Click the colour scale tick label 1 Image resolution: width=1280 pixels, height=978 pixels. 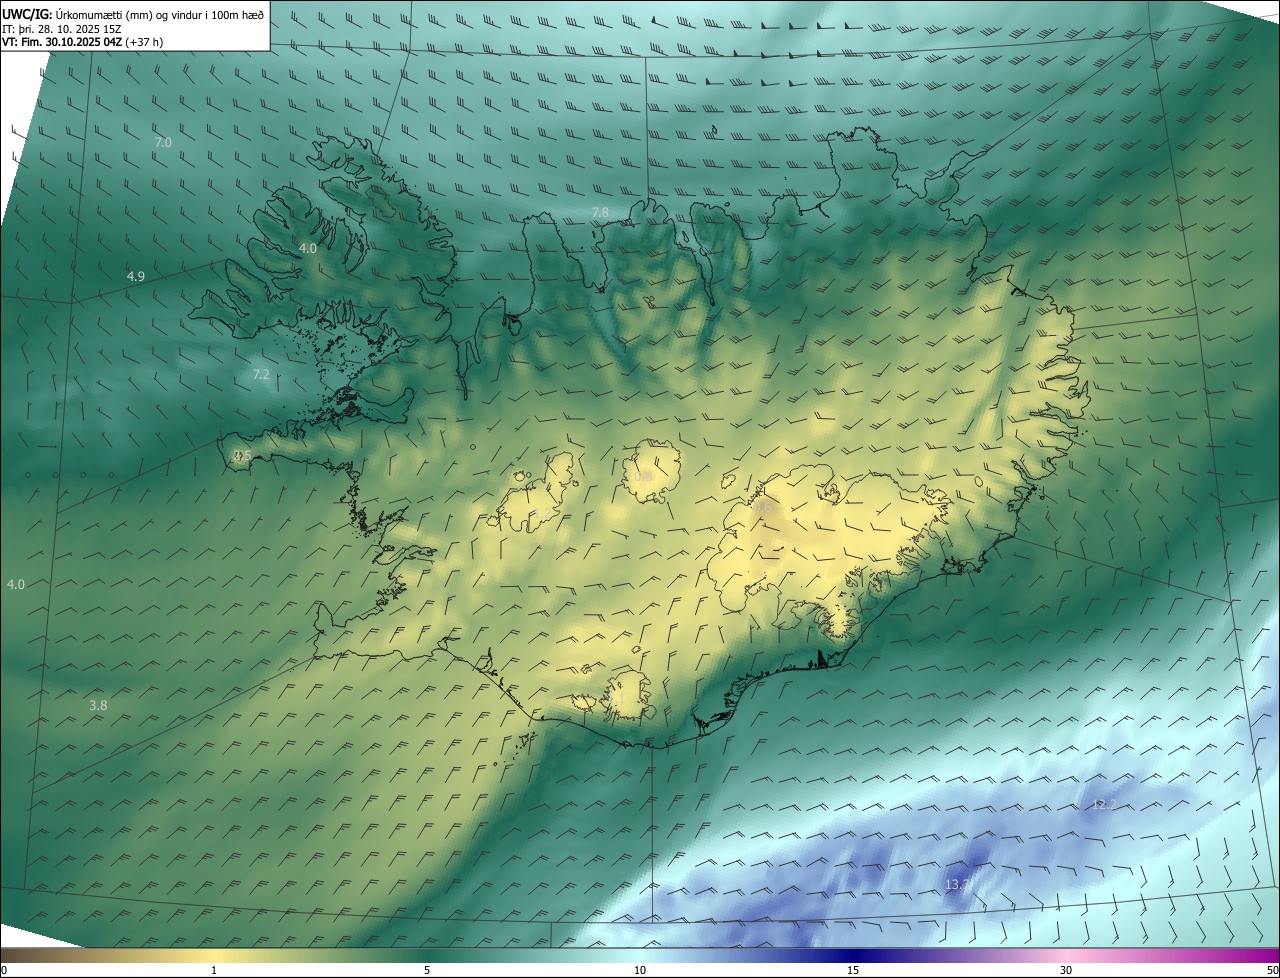click(x=214, y=970)
